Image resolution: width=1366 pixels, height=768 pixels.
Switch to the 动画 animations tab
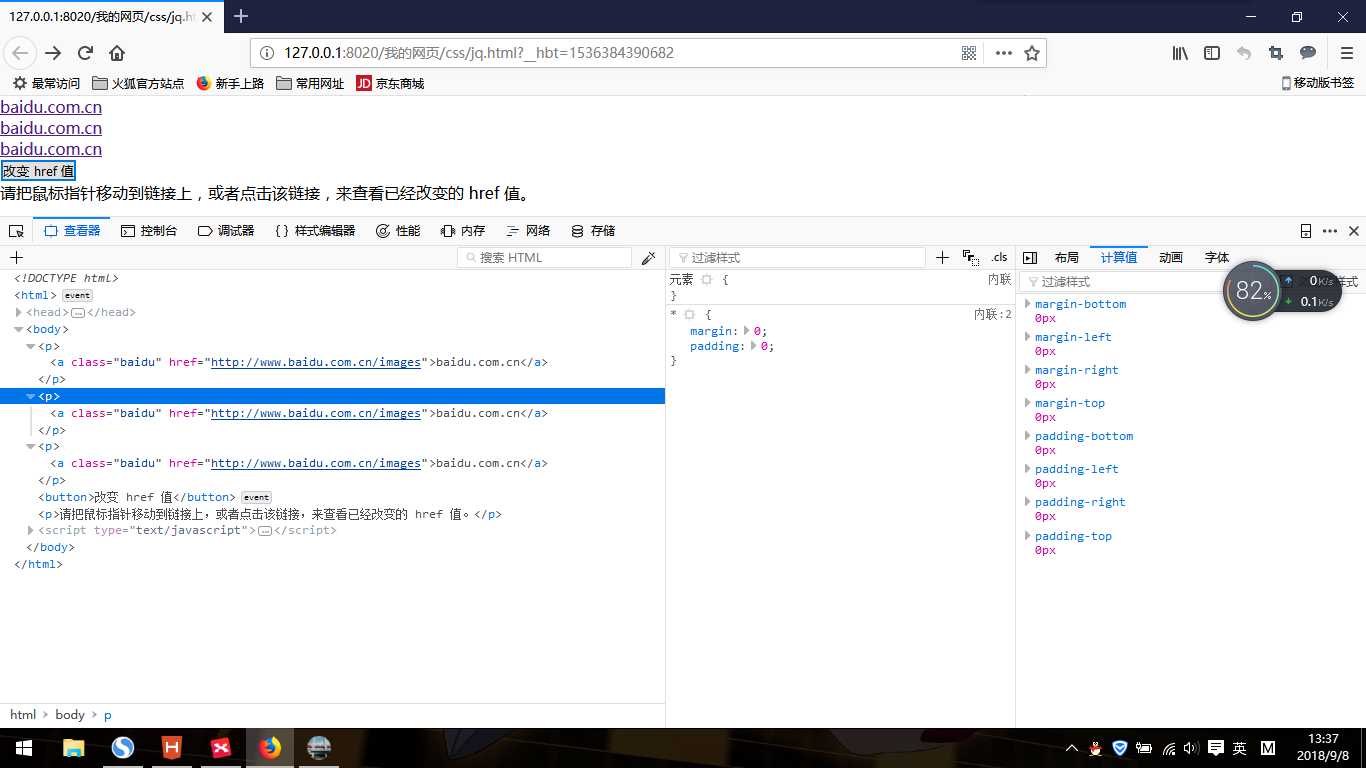1171,258
